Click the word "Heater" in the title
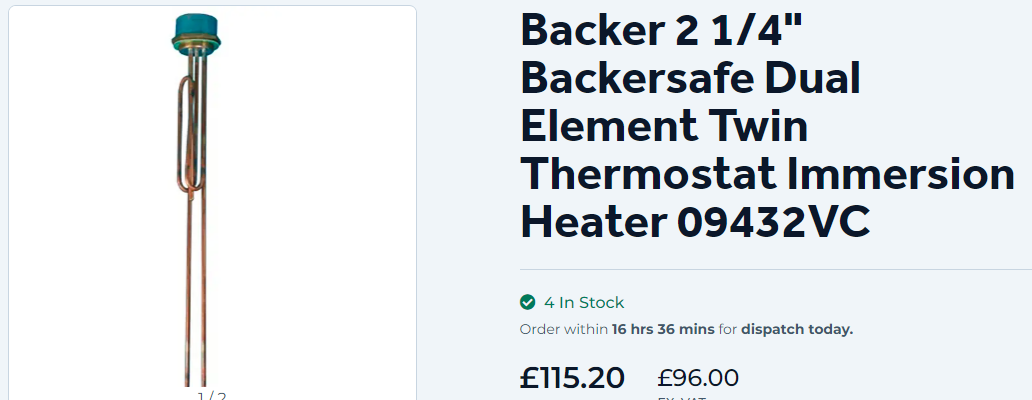The width and height of the screenshot is (1032, 400). [x=592, y=222]
